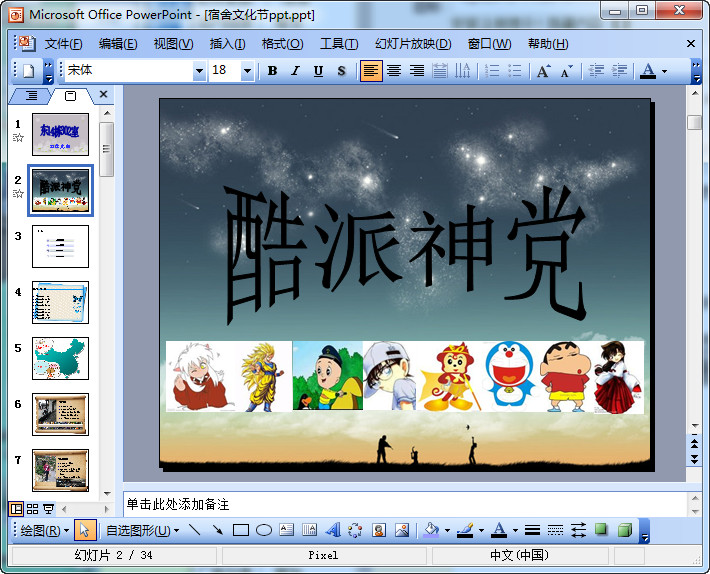Select the Rectangle tool
This screenshot has width=710, height=574.
(x=240, y=530)
